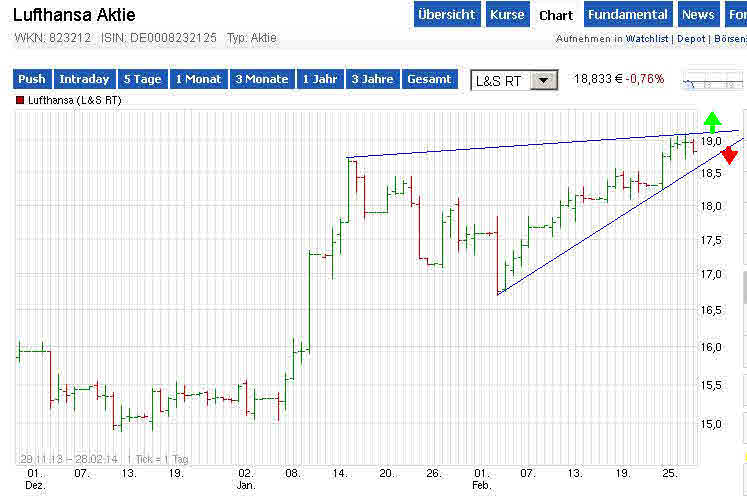This screenshot has height=499, width=747.
Task: Go to the News tab
Action: (x=697, y=14)
